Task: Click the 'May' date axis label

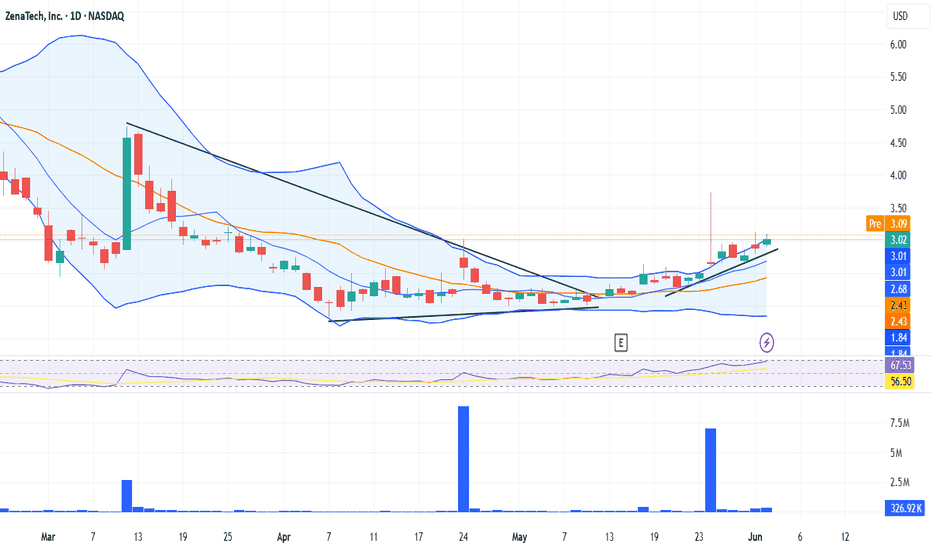Action: [x=519, y=537]
